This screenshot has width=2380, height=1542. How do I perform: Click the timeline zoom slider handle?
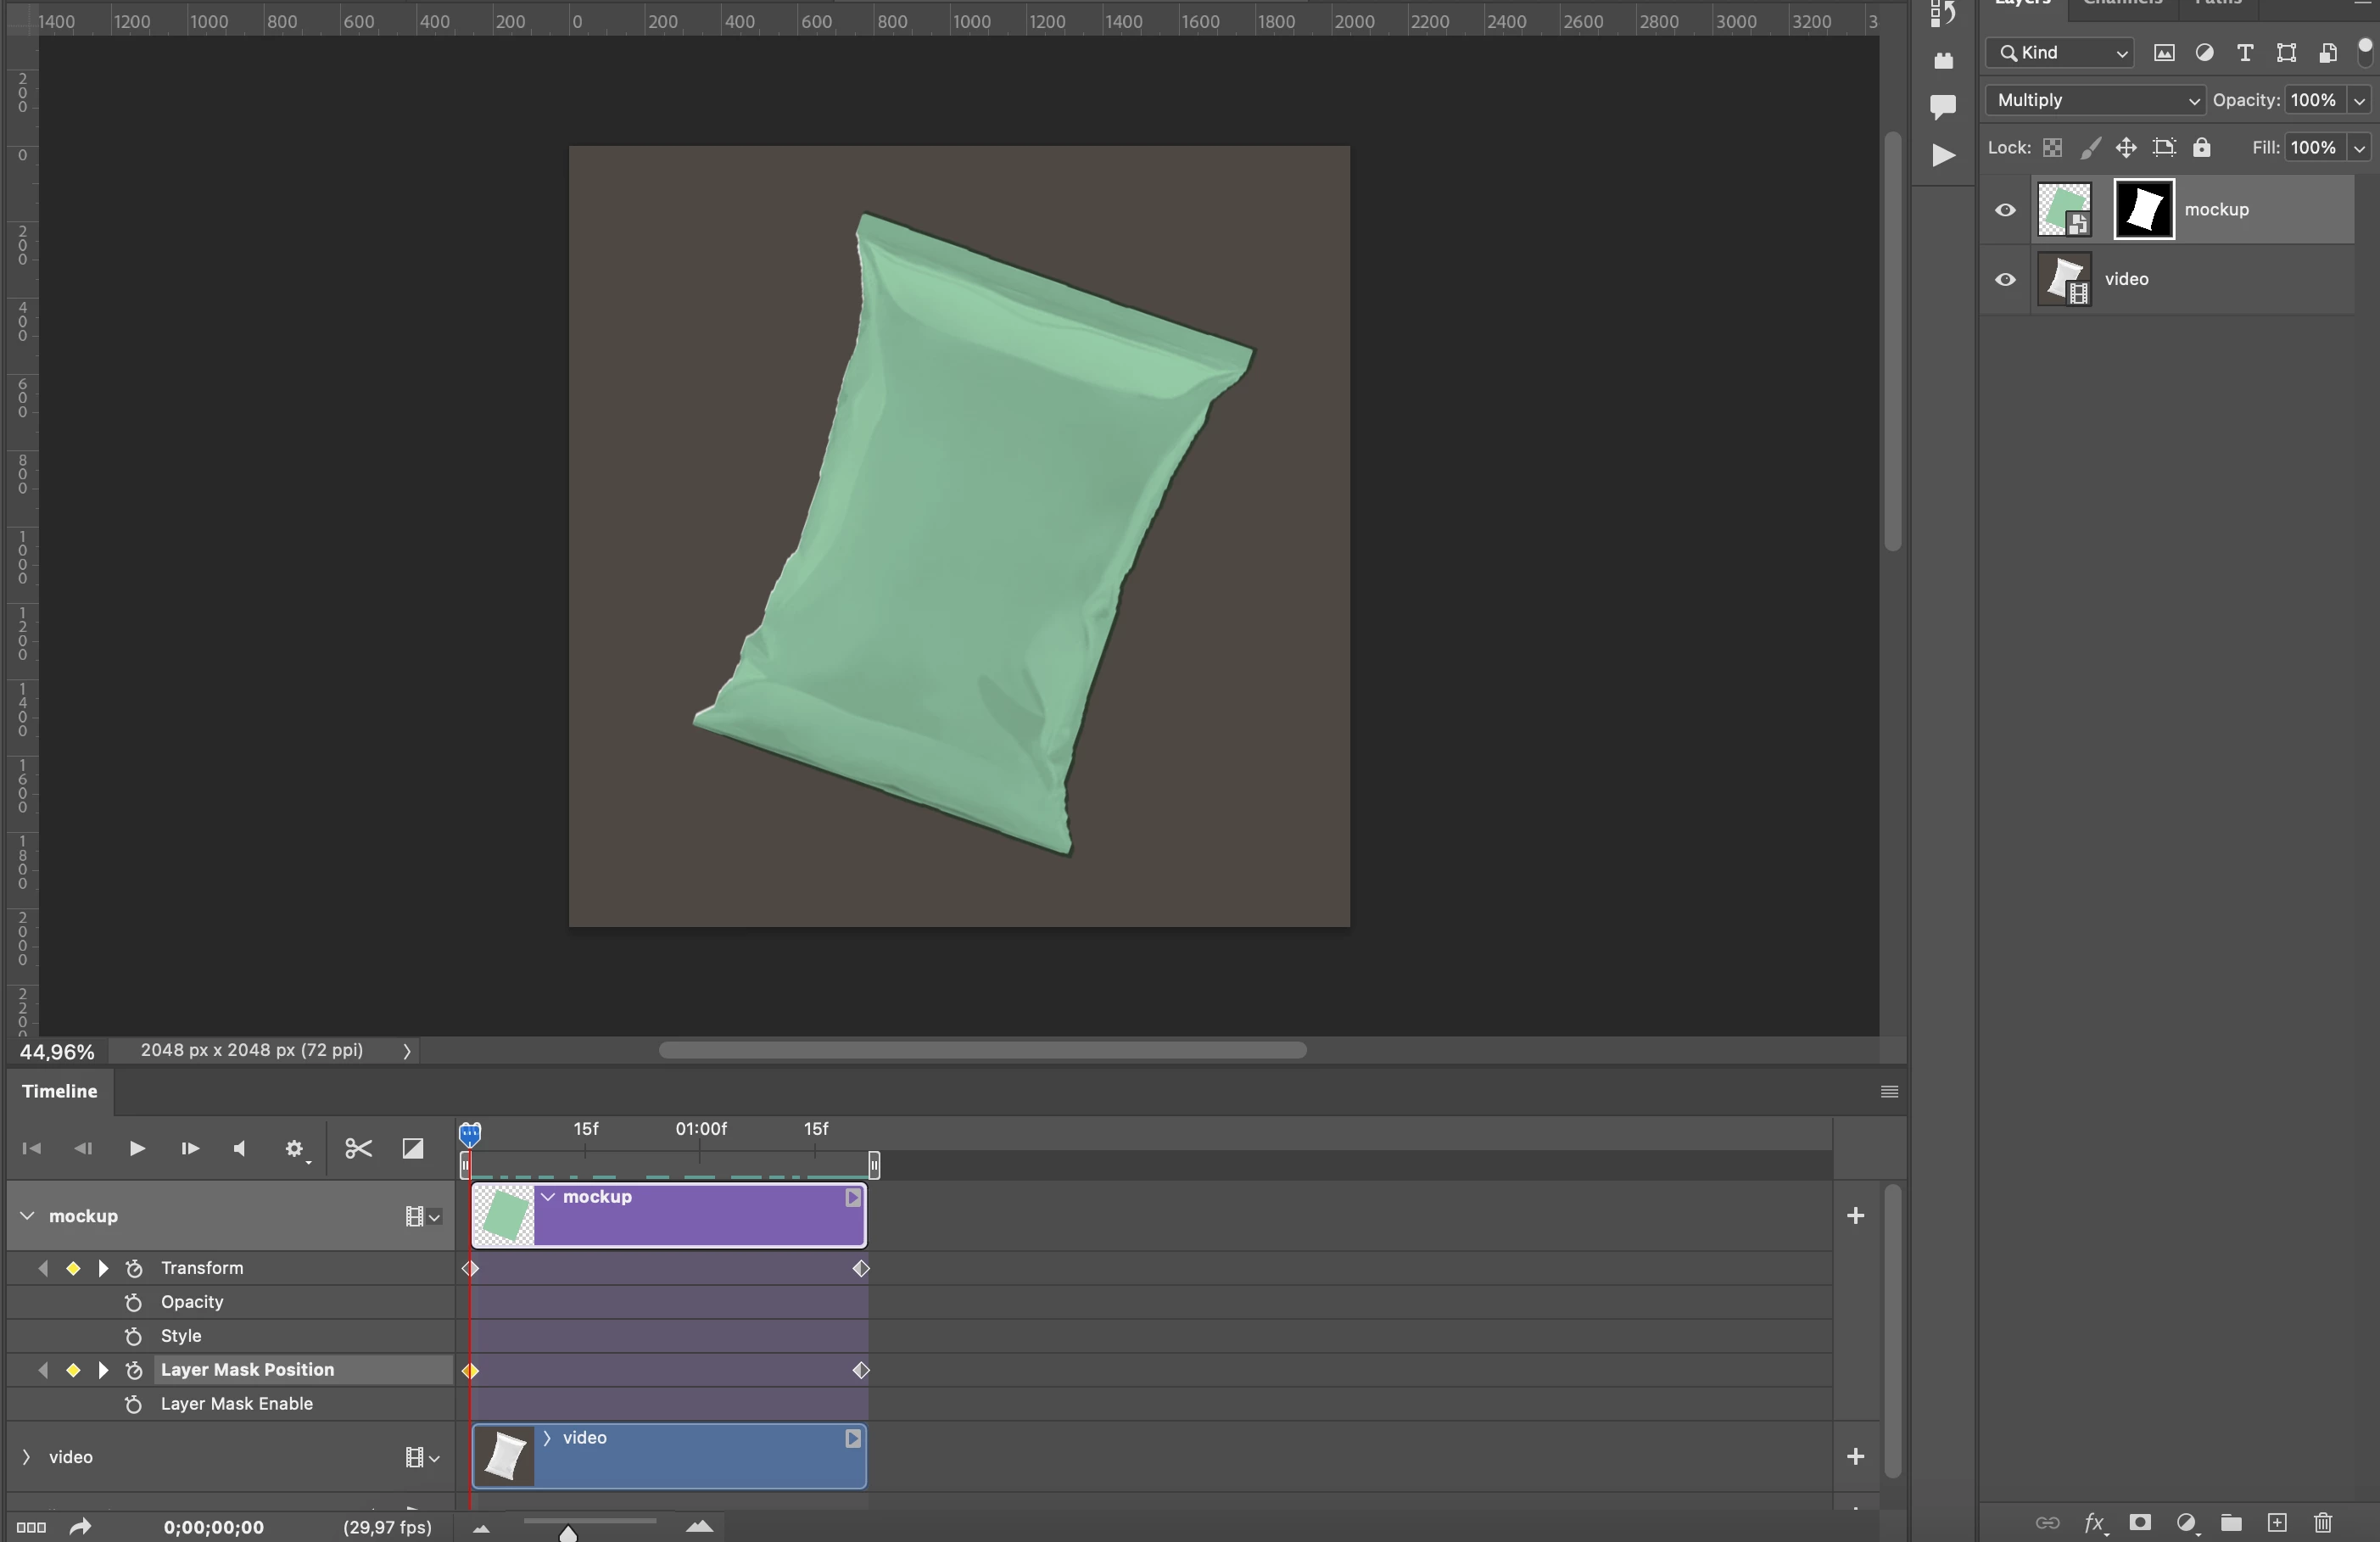click(568, 1532)
